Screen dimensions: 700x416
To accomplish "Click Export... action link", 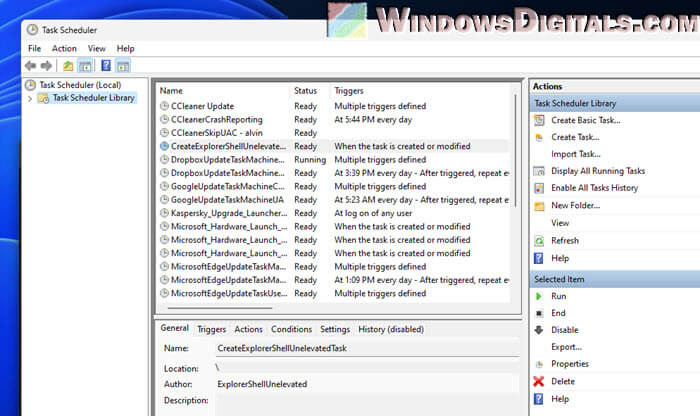I will point(567,347).
